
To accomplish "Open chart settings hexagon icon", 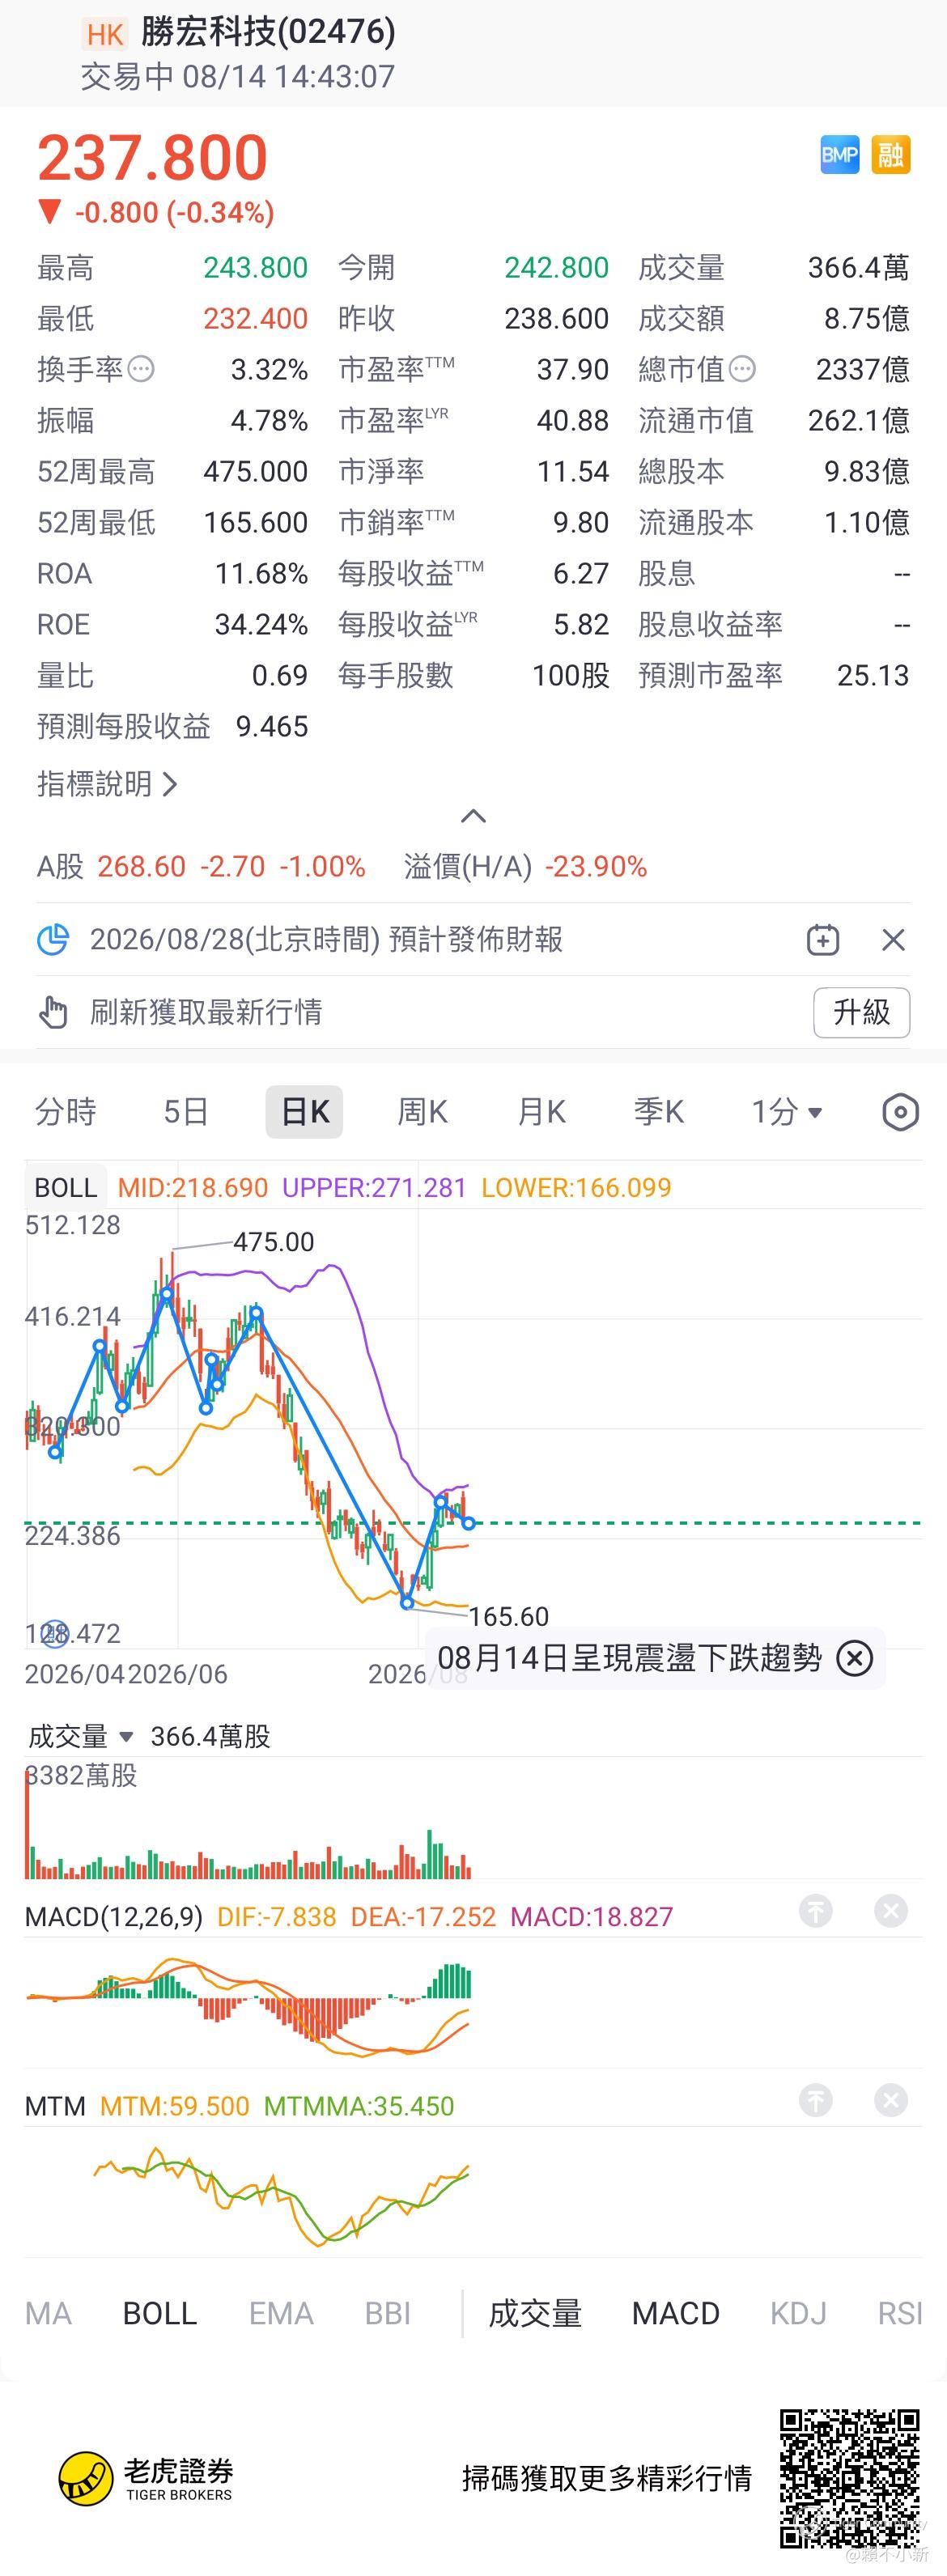I will pyautogui.click(x=900, y=1112).
